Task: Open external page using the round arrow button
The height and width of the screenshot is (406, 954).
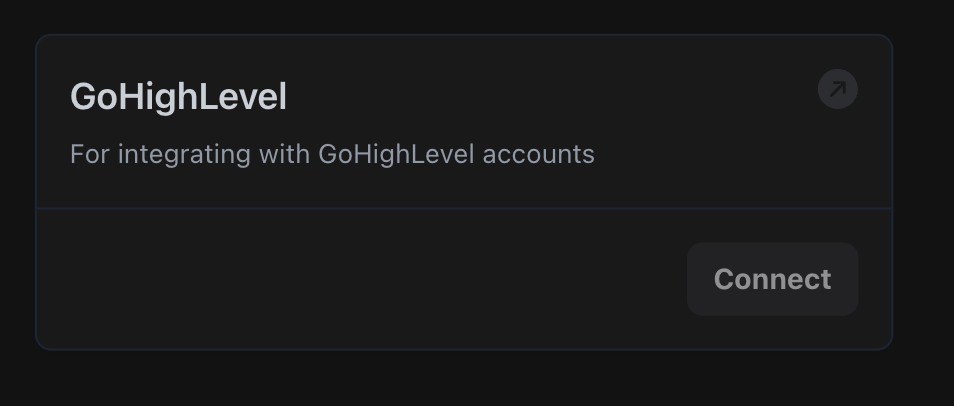Action: pyautogui.click(x=837, y=90)
